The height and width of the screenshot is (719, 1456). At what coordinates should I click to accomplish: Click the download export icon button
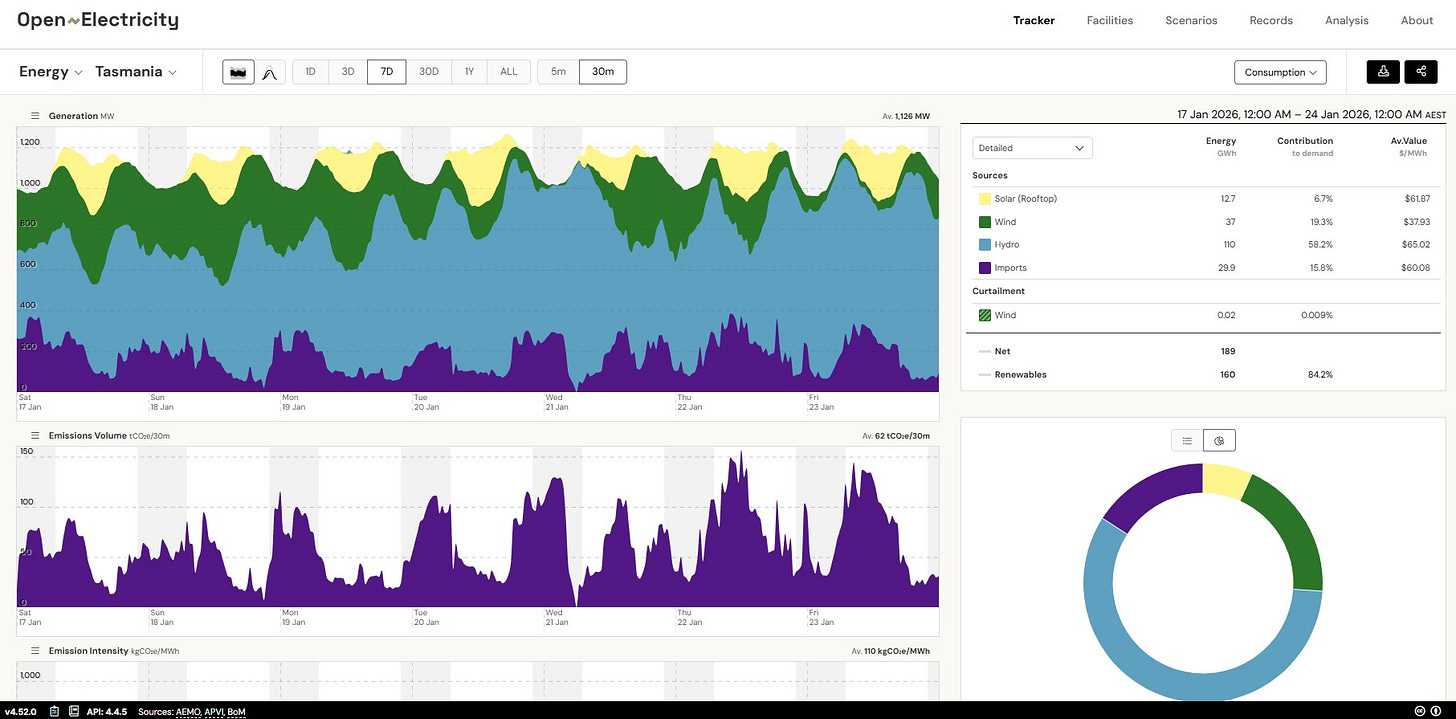[1384, 72]
